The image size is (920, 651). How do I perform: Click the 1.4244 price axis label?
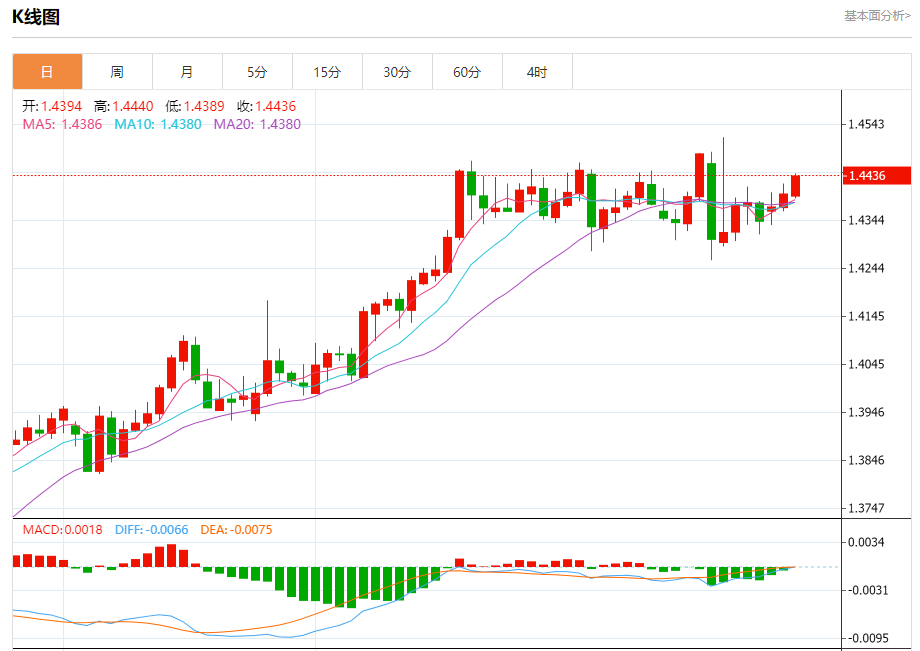point(866,269)
